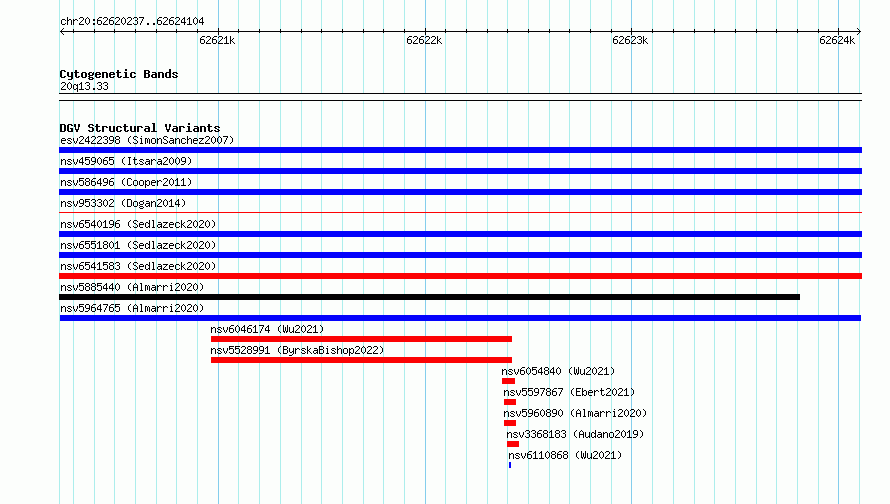Select the 20q13.33 band label
This screenshot has width=890, height=504.
(x=84, y=86)
